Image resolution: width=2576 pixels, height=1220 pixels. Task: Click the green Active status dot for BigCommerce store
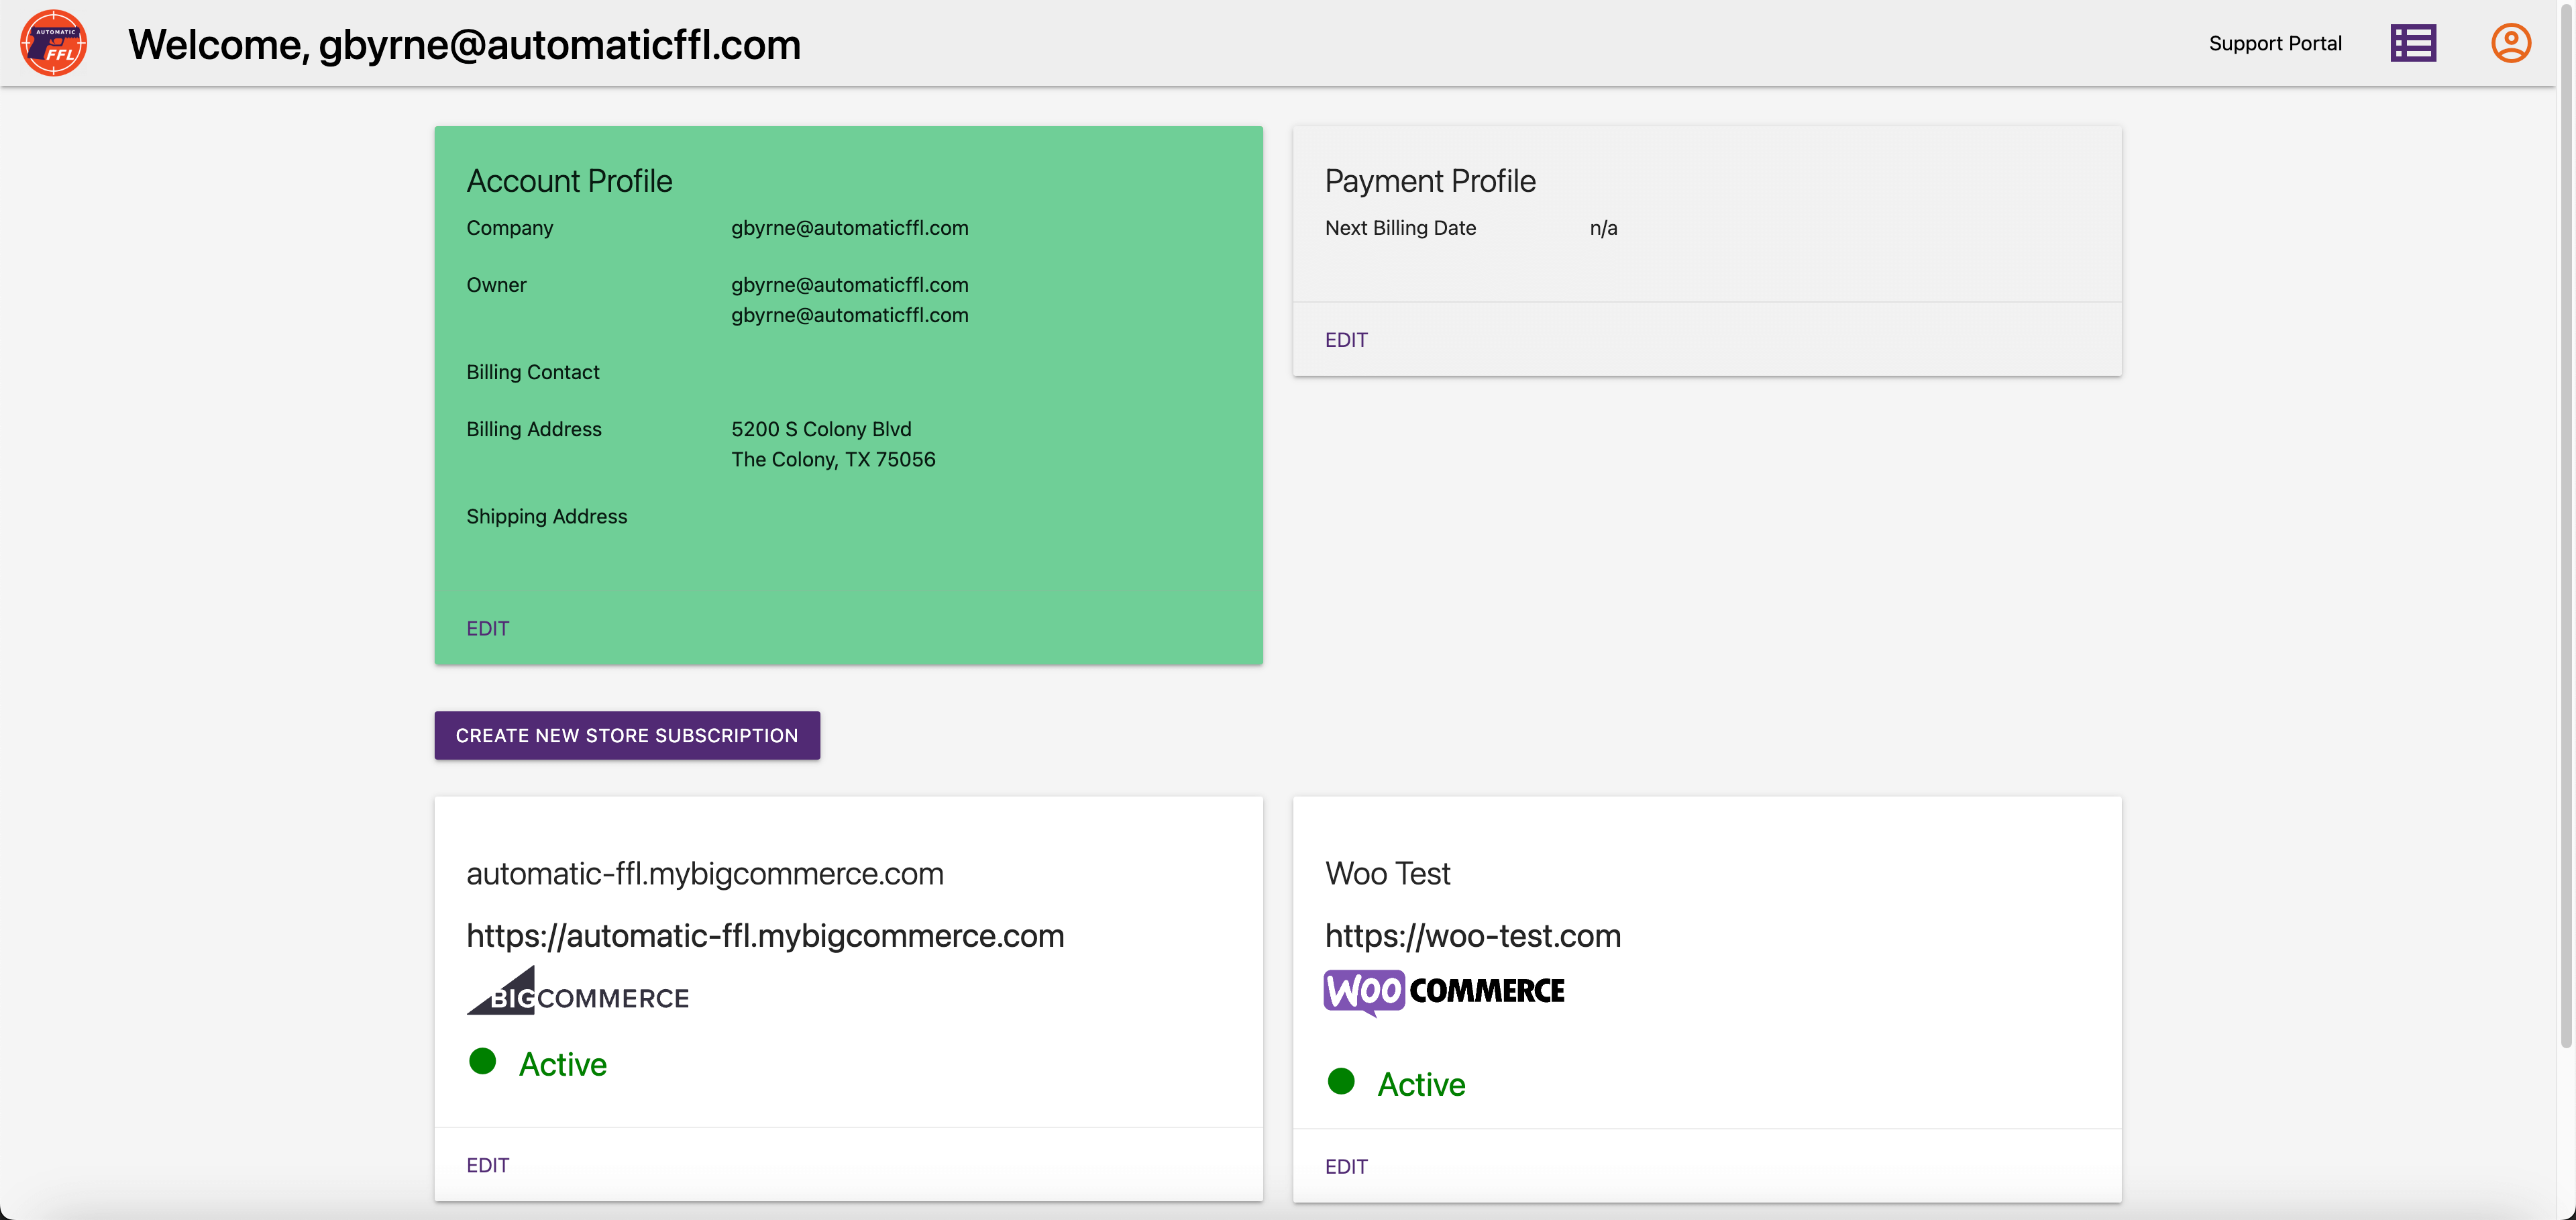[484, 1062]
